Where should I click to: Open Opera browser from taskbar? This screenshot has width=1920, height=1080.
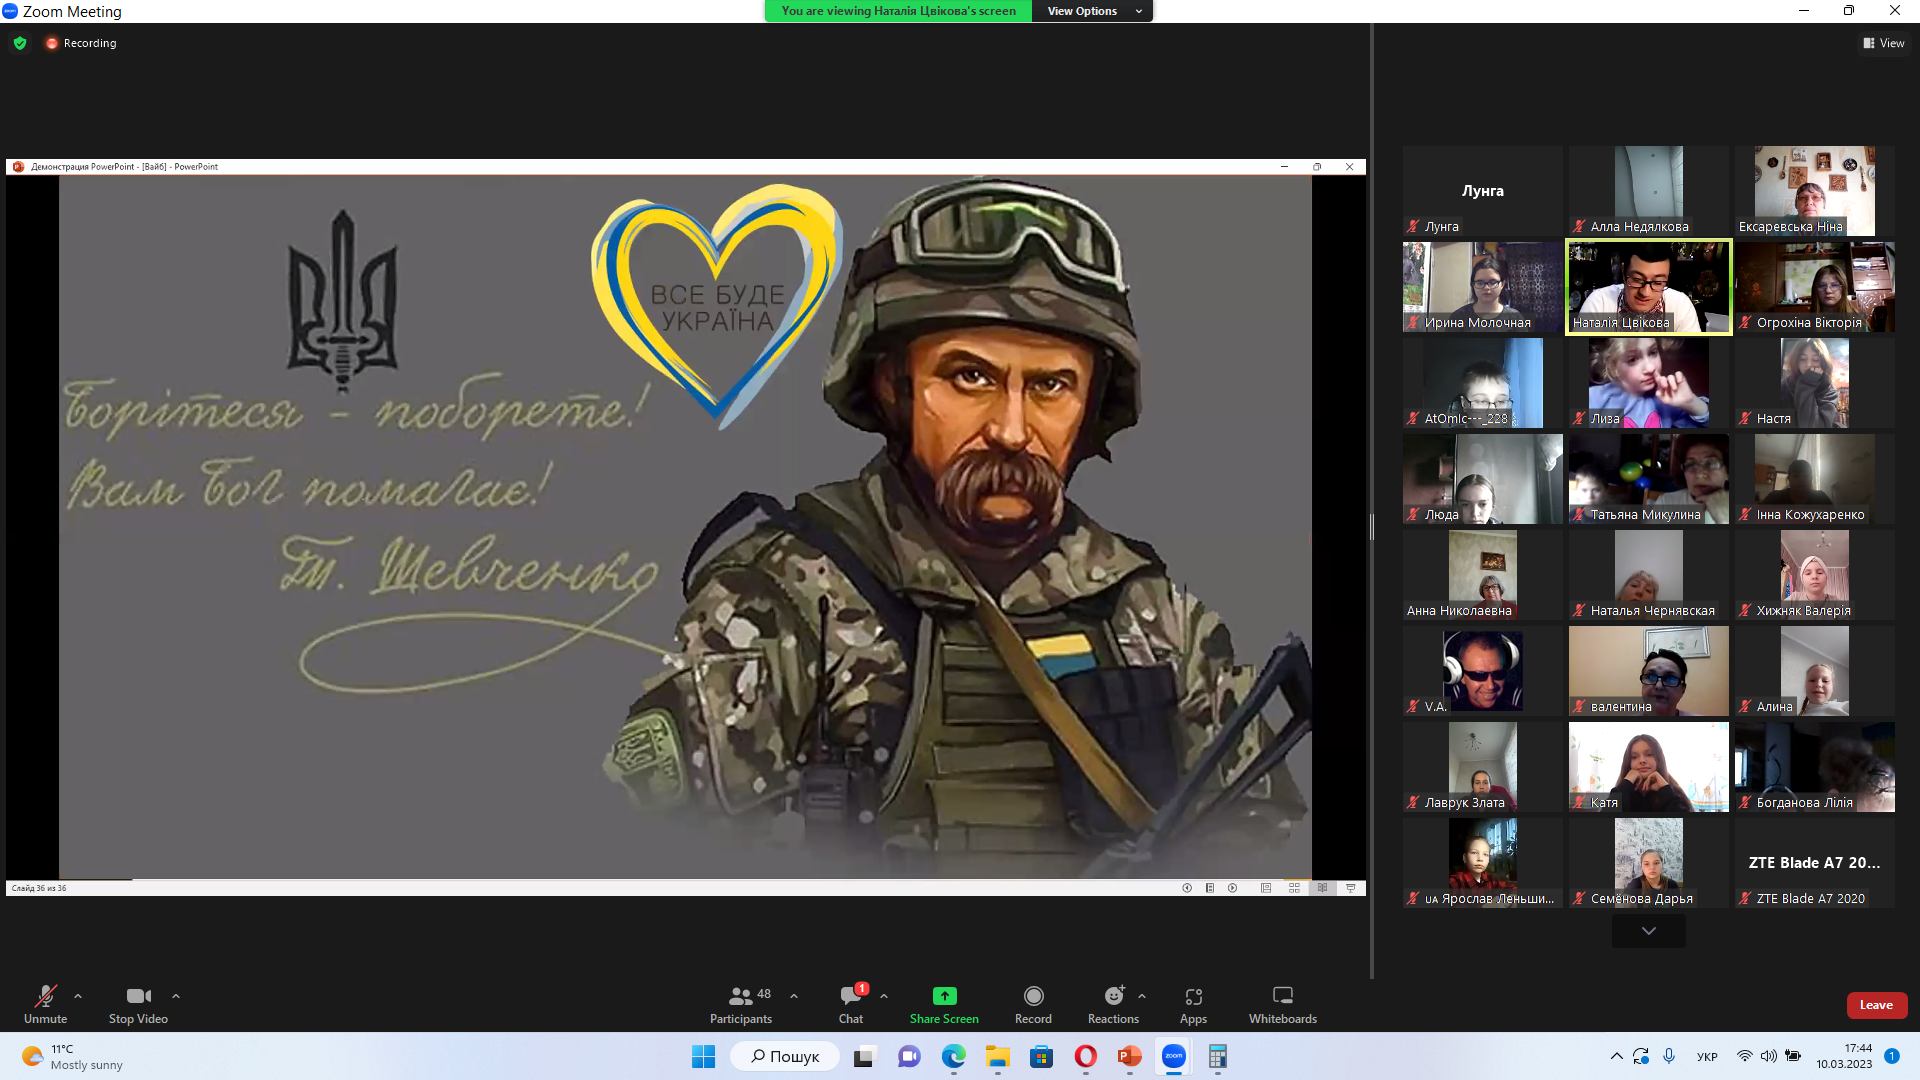coord(1085,1056)
